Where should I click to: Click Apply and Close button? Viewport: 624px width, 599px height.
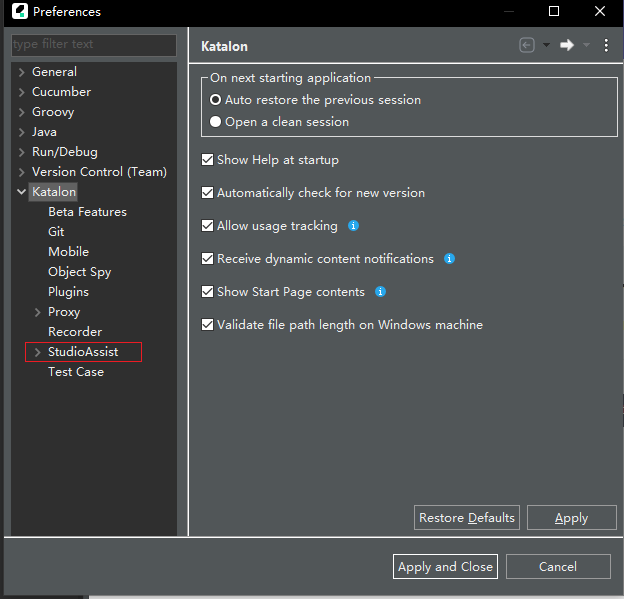[445, 566]
